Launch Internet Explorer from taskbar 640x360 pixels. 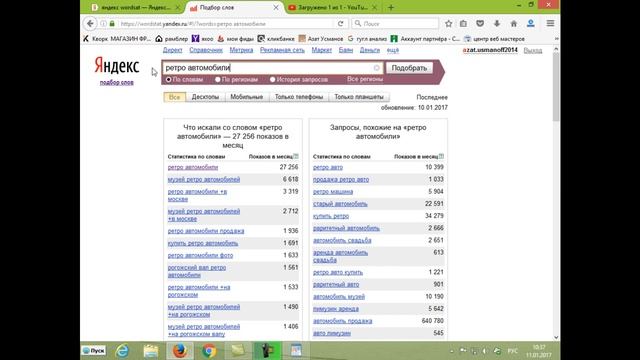122,351
